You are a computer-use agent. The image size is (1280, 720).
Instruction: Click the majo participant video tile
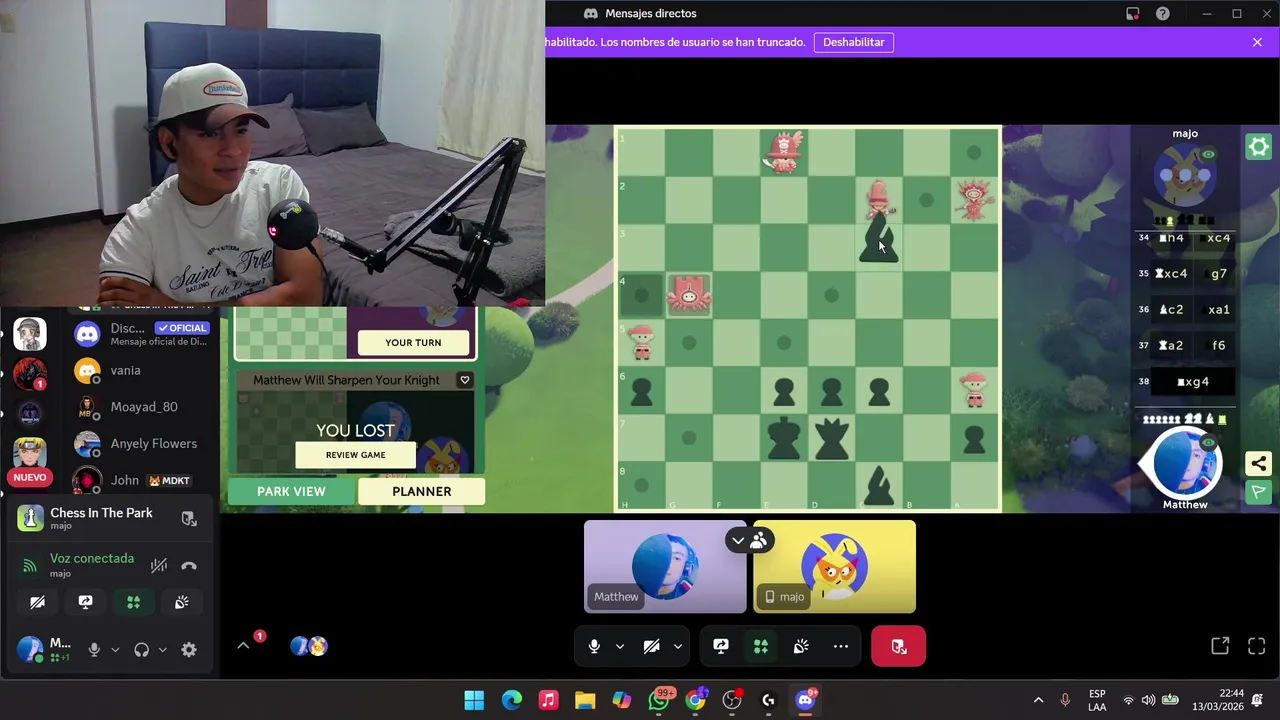(x=834, y=566)
